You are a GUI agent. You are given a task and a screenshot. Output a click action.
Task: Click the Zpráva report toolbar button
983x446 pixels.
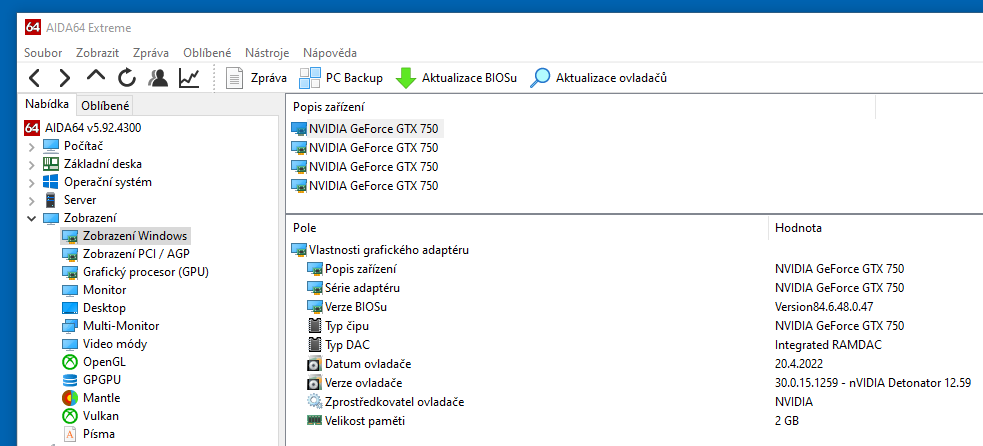(x=256, y=78)
